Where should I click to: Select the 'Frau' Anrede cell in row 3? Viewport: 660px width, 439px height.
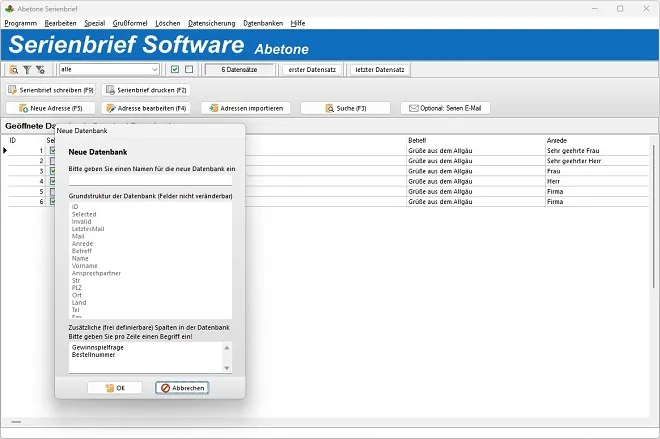pyautogui.click(x=598, y=171)
